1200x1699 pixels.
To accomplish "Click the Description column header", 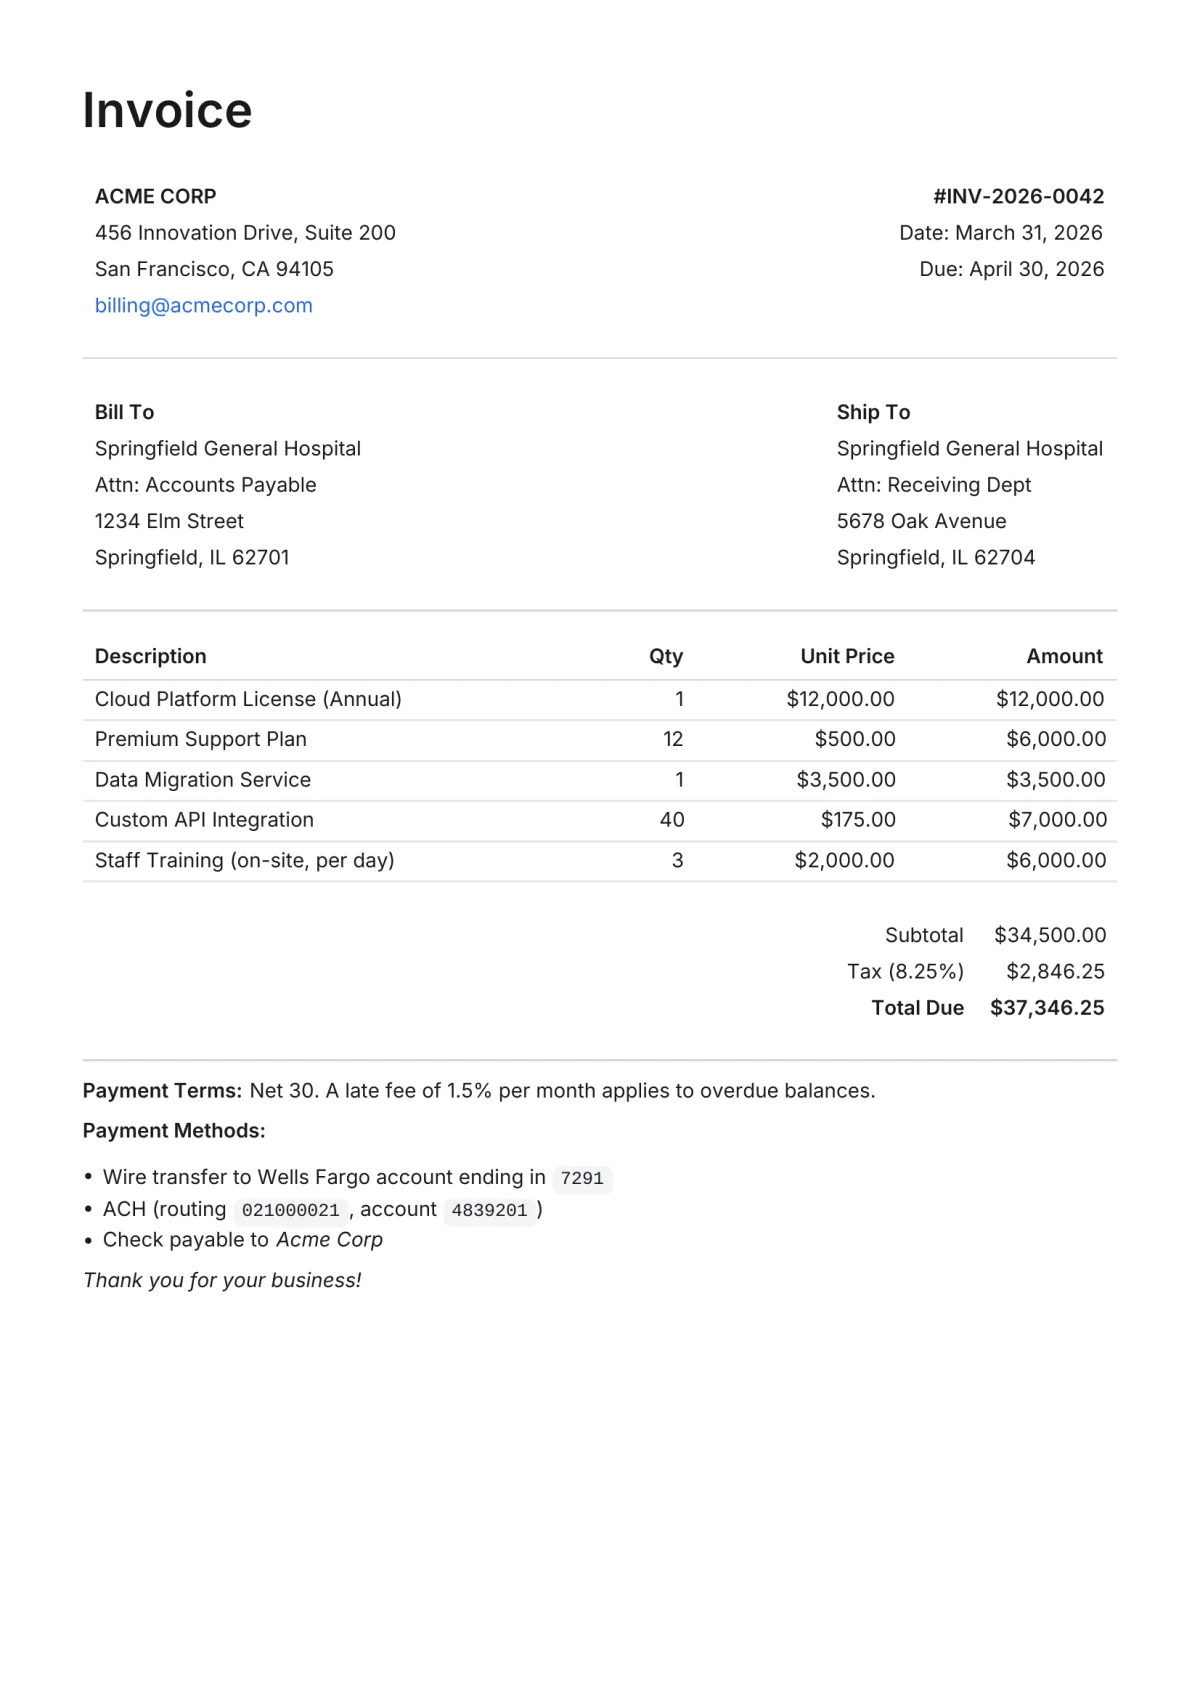I will (150, 657).
